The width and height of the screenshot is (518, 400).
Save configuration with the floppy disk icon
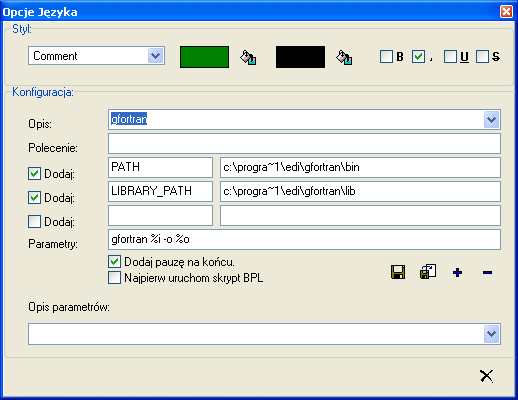(x=398, y=272)
